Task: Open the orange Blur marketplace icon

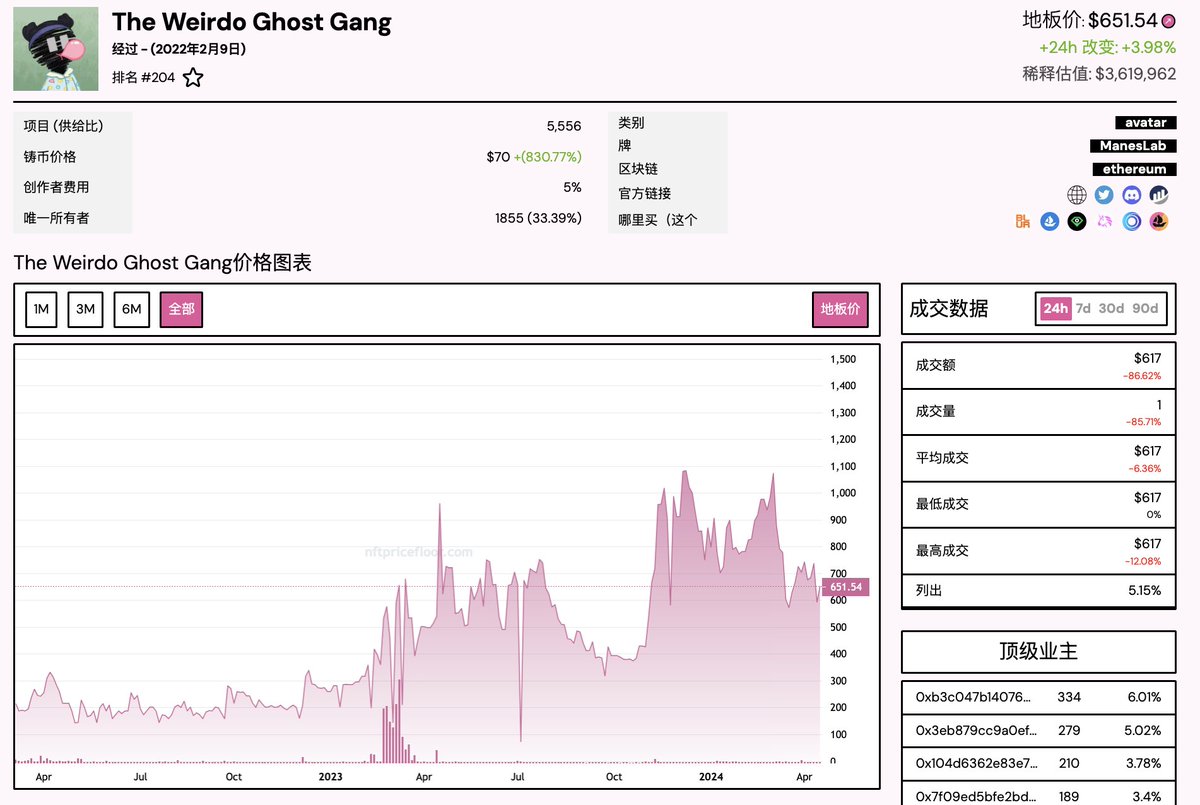Action: coord(1023,221)
